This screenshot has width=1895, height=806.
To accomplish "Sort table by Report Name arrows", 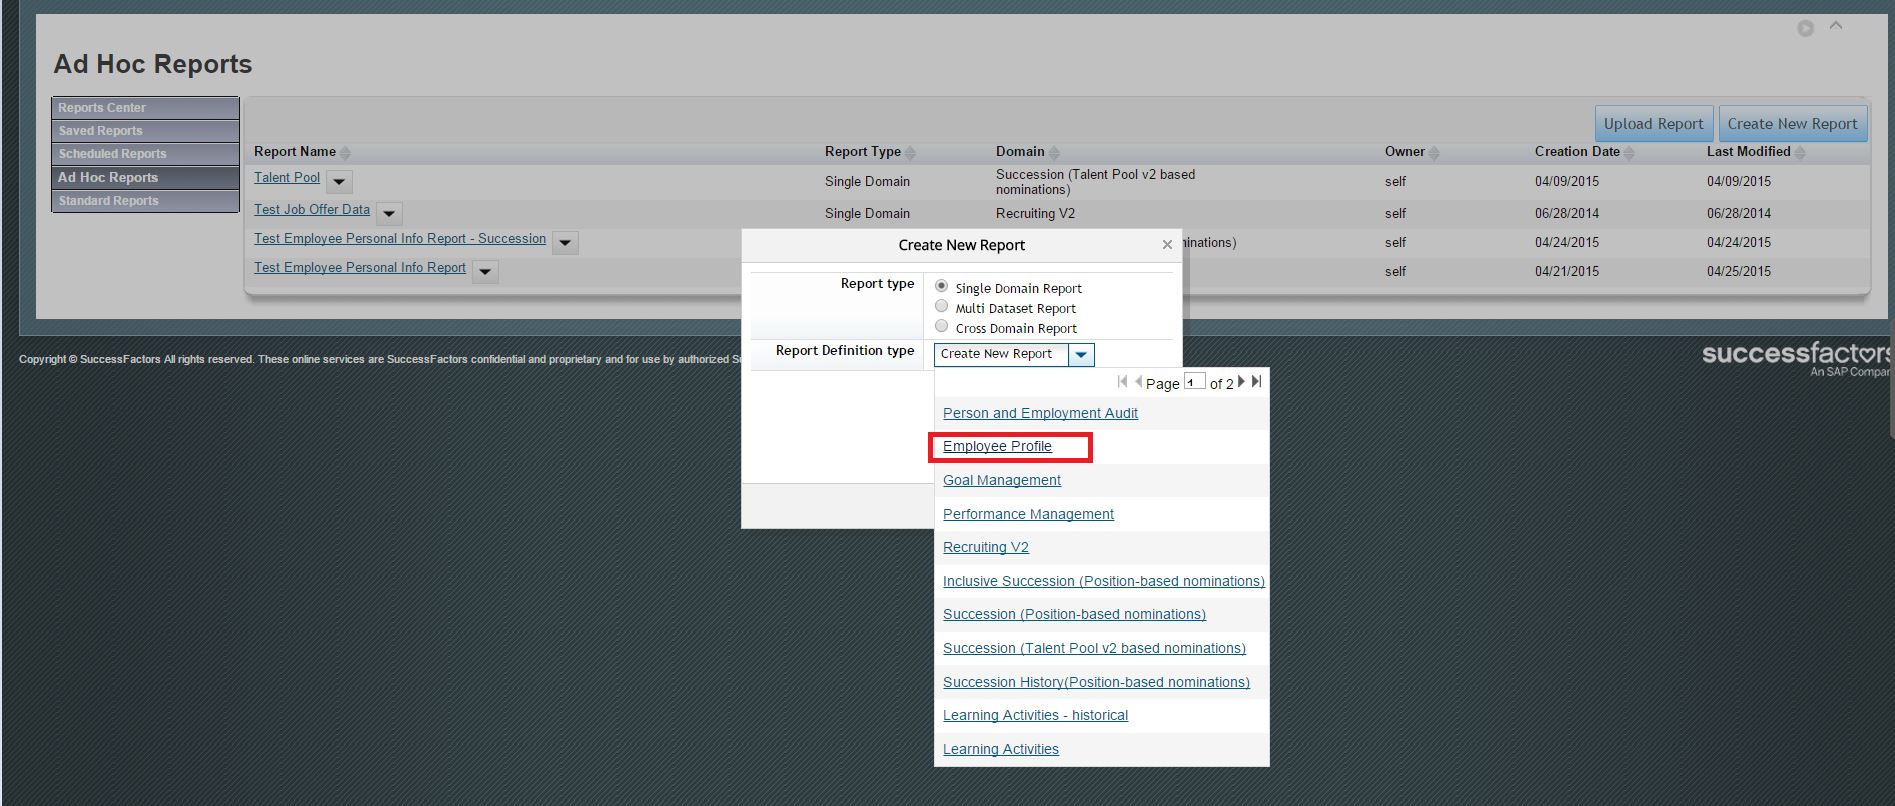I will [x=345, y=153].
